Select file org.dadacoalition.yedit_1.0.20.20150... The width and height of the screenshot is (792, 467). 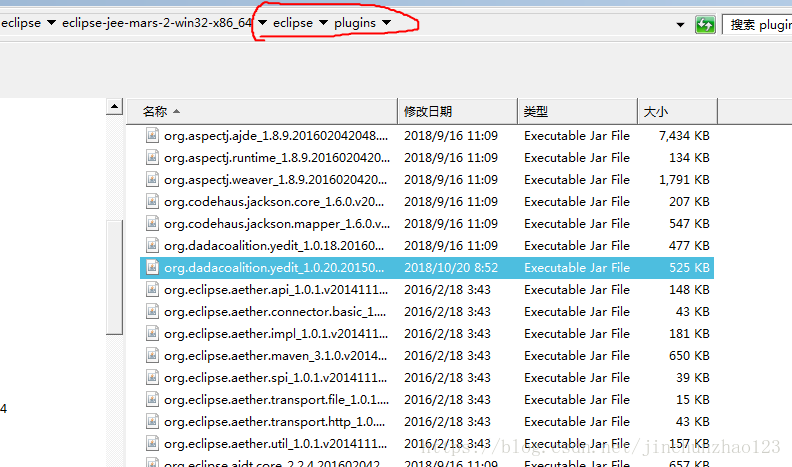274,268
